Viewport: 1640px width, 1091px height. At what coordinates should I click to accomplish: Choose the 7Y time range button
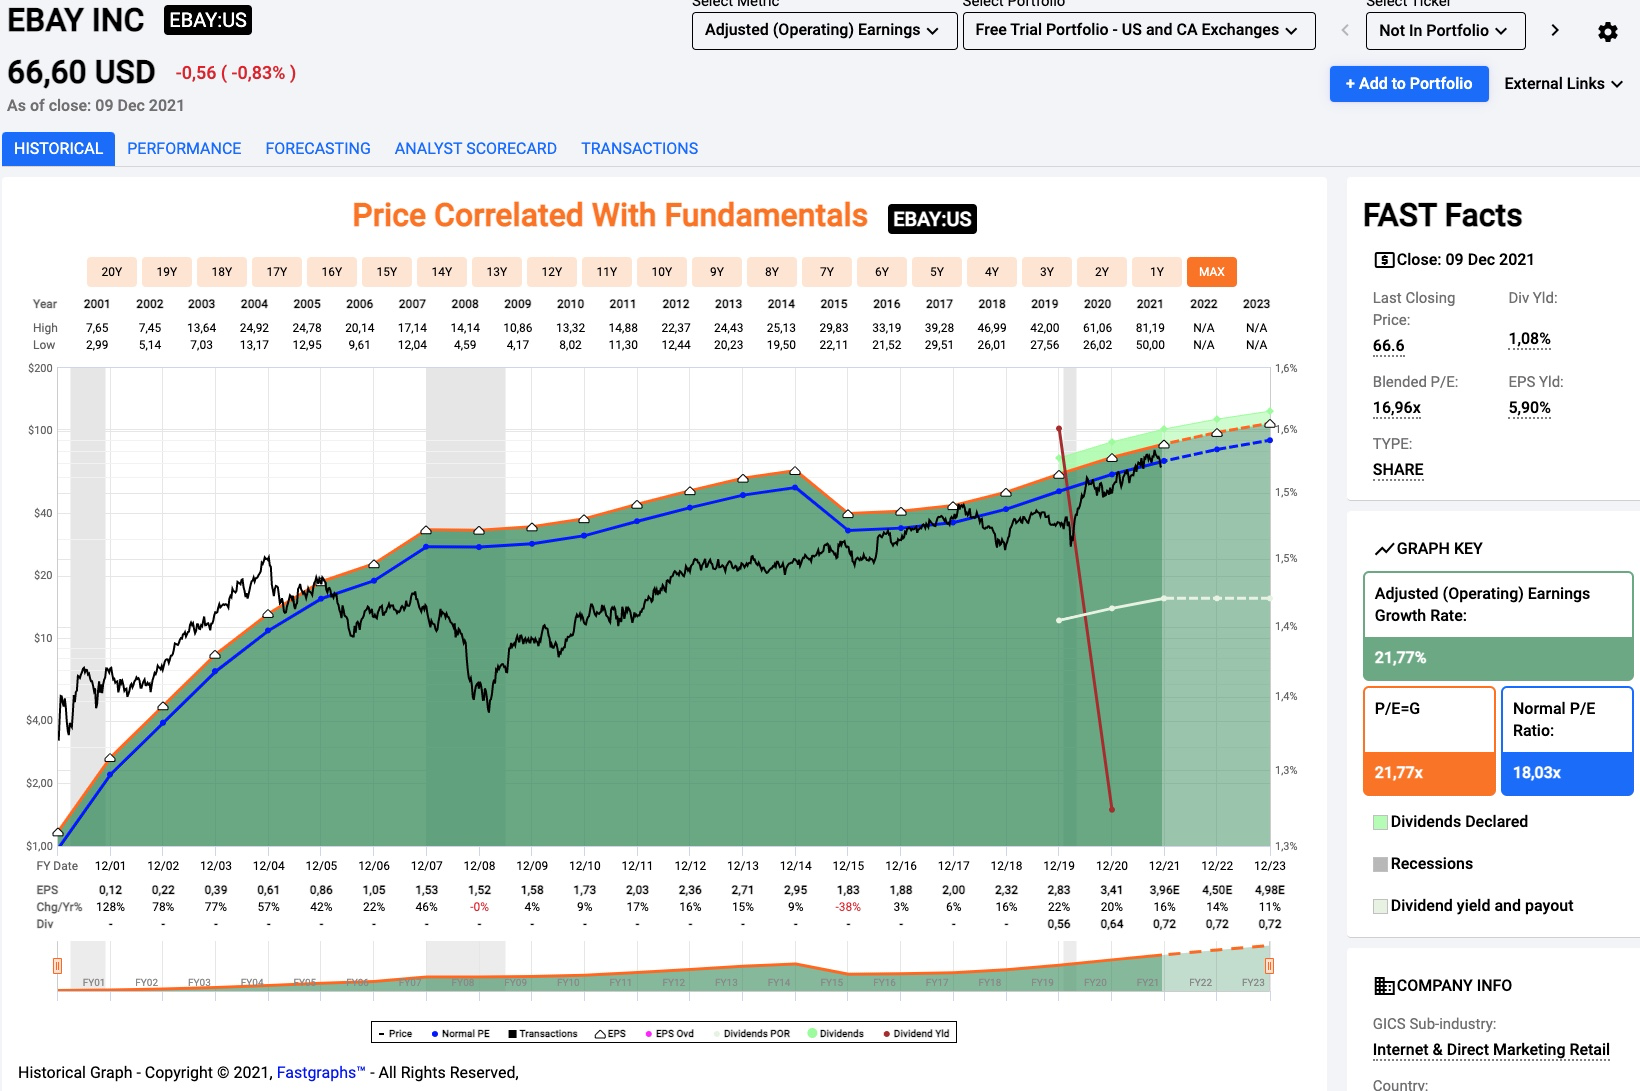click(827, 272)
